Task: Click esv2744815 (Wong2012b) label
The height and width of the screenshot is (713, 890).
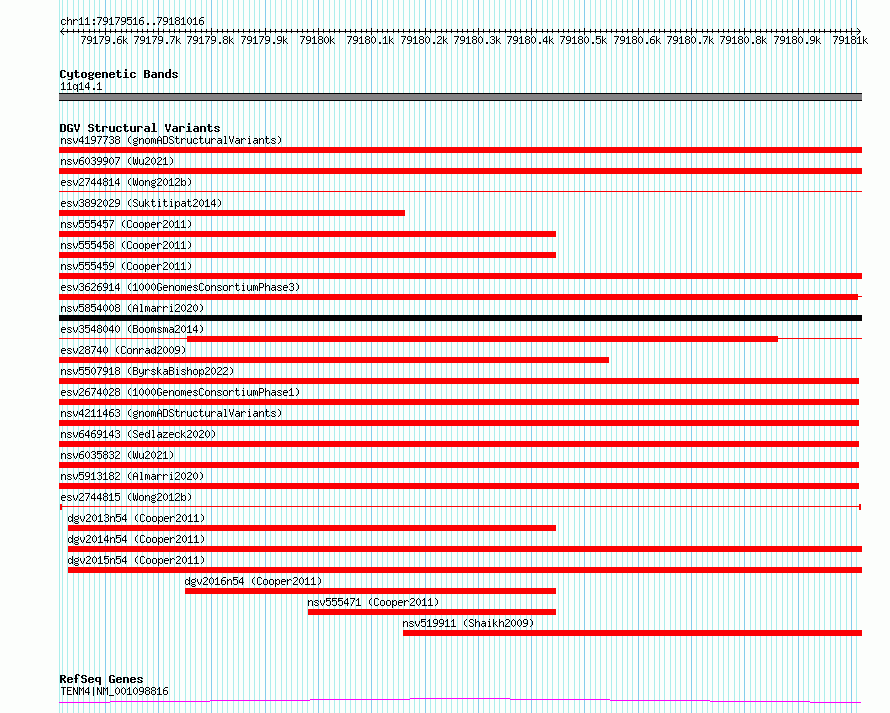Action: (x=126, y=497)
